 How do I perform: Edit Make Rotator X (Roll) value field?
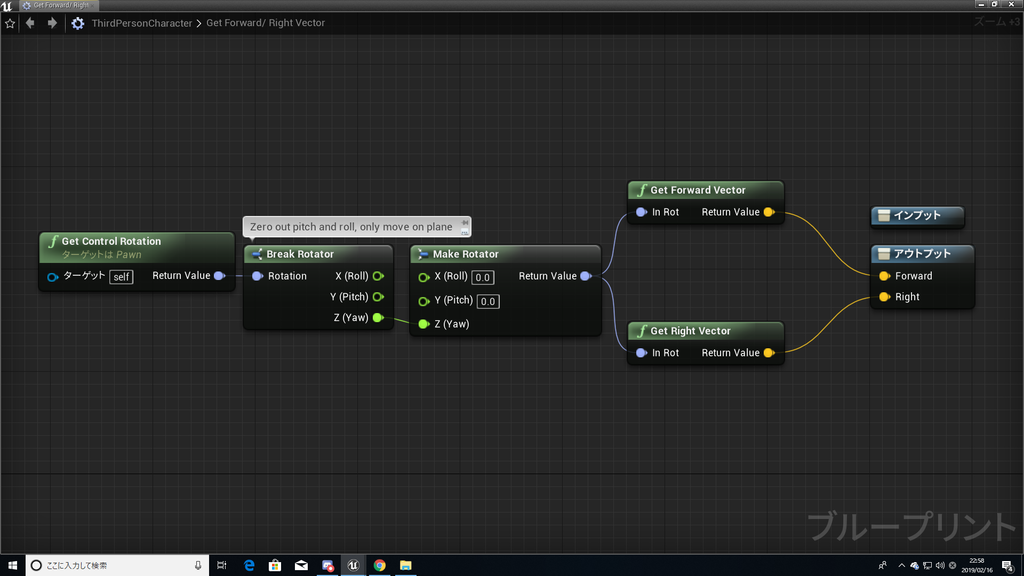point(483,278)
